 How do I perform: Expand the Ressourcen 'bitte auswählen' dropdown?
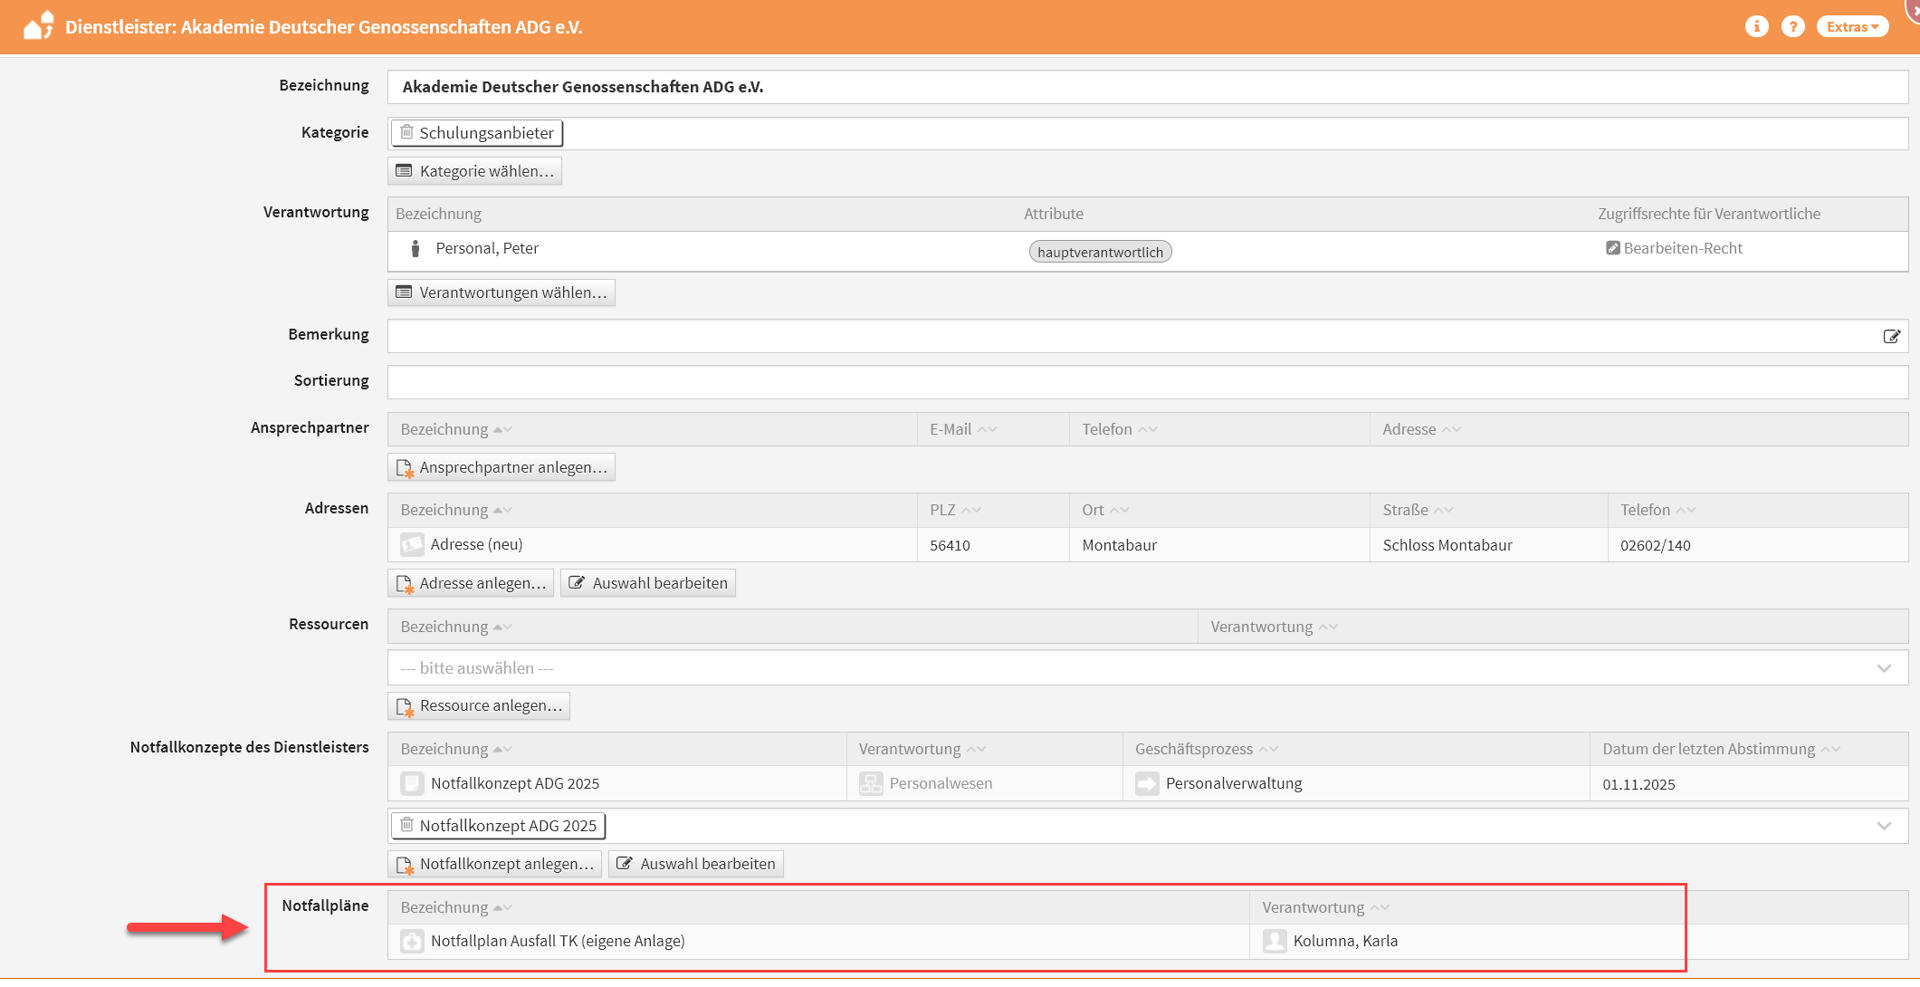pyautogui.click(x=1883, y=668)
